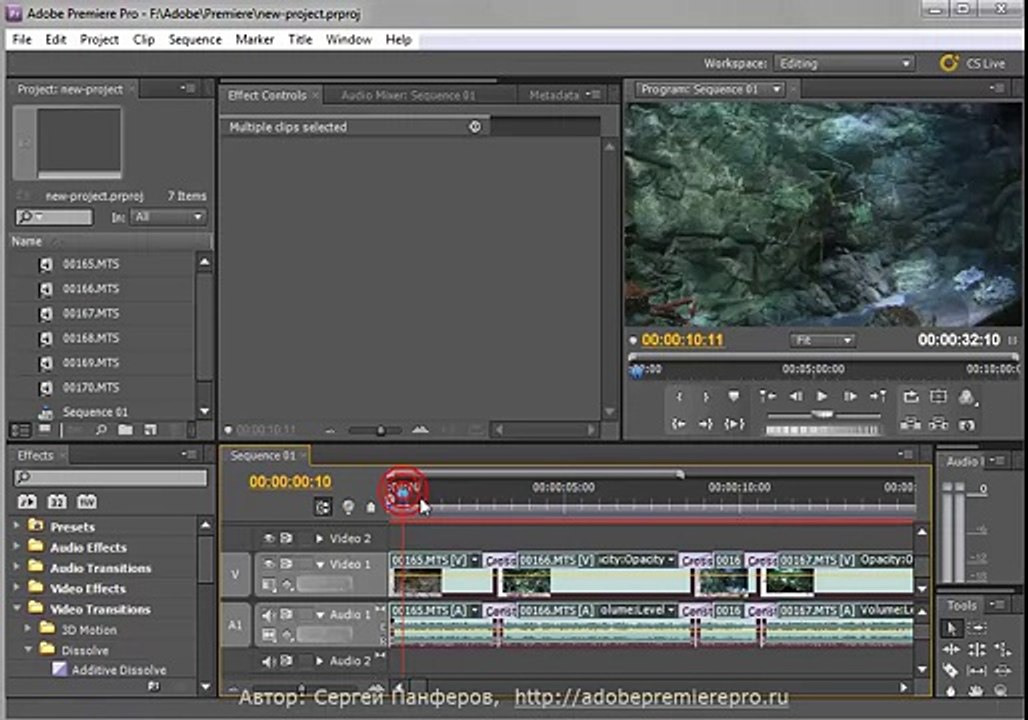The width and height of the screenshot is (1028, 720).
Task: Set In point in Program monitor
Action: (x=679, y=397)
